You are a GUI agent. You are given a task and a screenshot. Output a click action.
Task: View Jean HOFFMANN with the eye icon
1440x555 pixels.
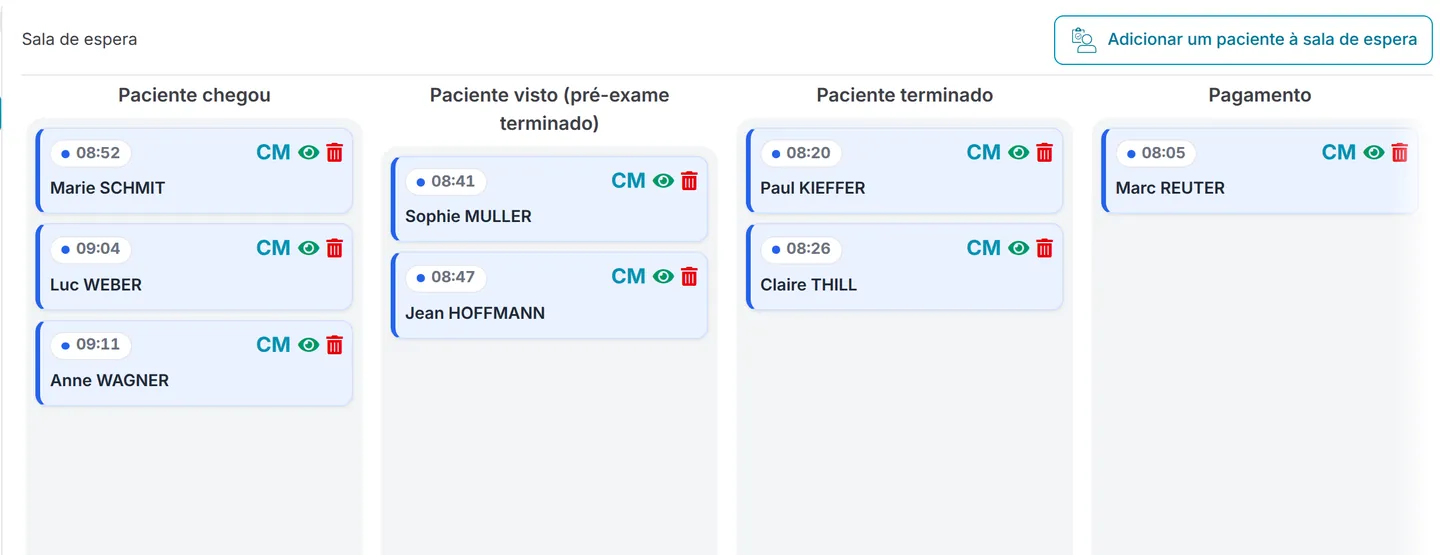[664, 277]
